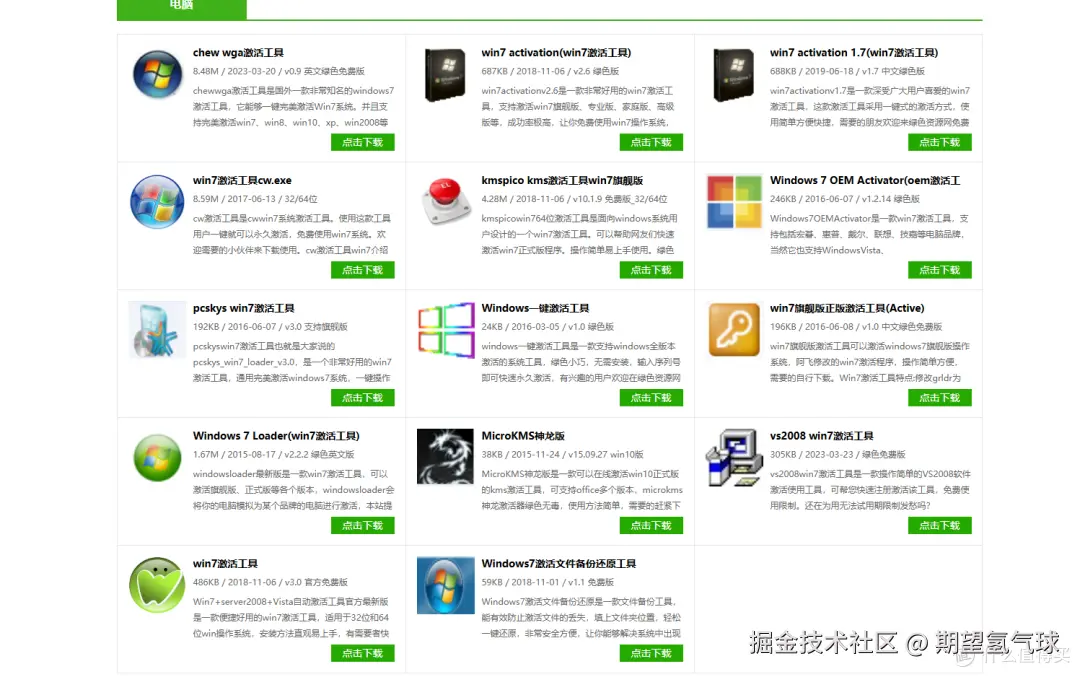Download win7 activation 1.7
Screen dimensions: 1080x677
939,143
